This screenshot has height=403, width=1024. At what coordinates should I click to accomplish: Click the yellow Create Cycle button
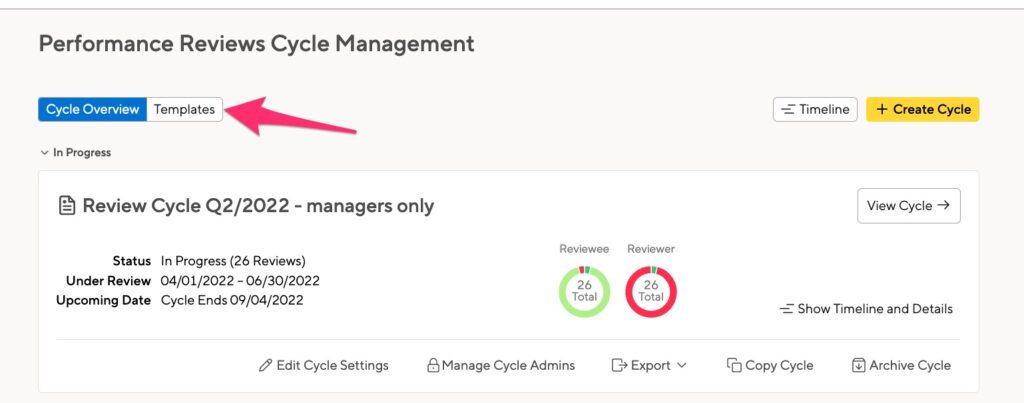tap(922, 109)
